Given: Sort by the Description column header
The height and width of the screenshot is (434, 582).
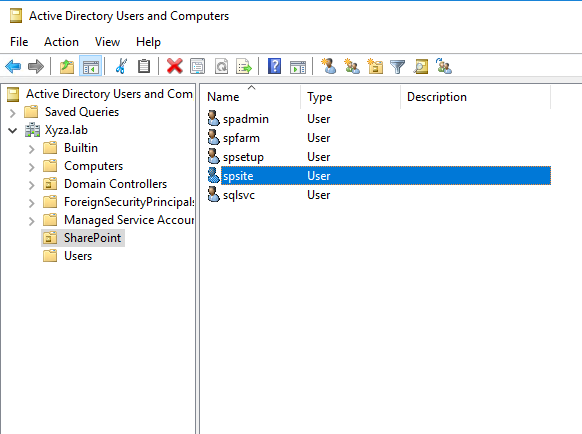Looking at the screenshot, I should [x=475, y=97].
